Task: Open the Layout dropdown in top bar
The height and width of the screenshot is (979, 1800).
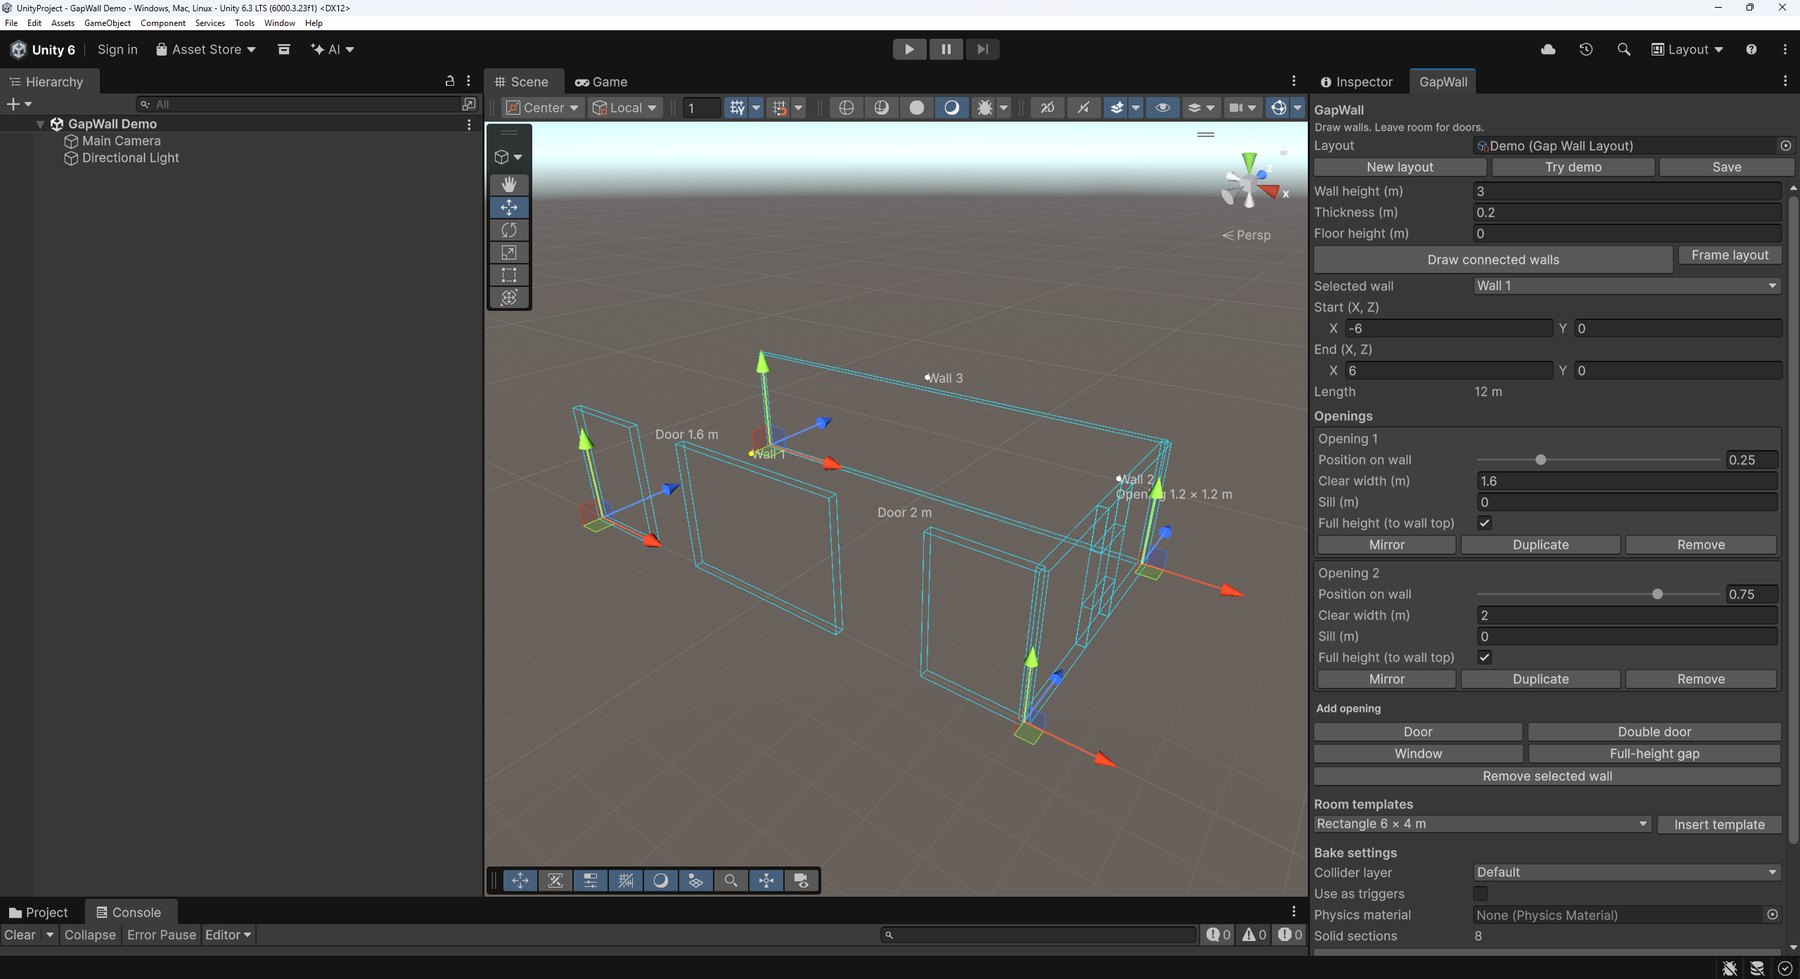Action: pyautogui.click(x=1687, y=49)
